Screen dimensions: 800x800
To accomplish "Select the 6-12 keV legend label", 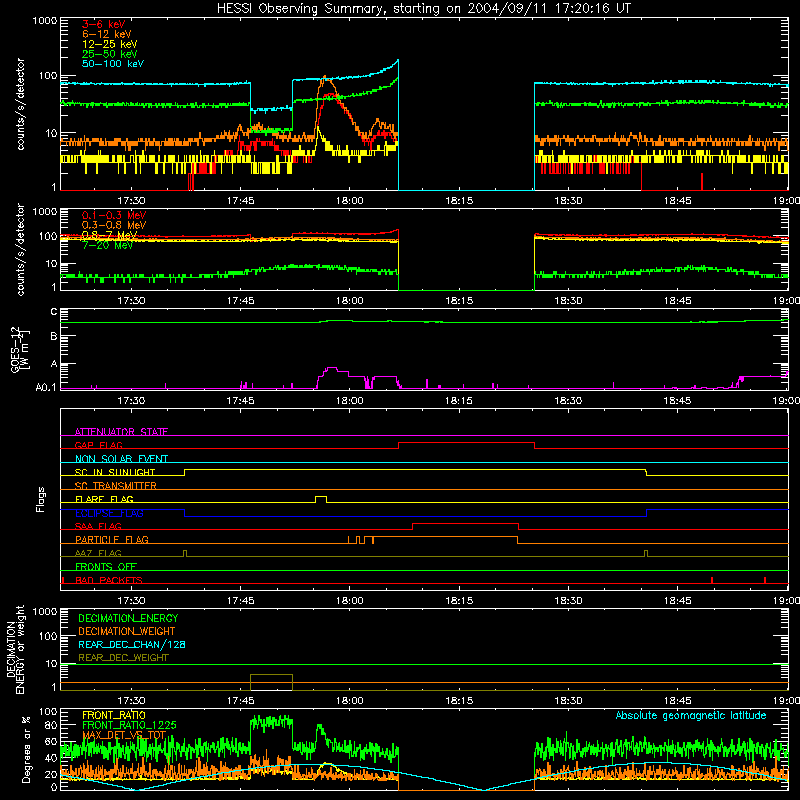I will click(x=107, y=34).
